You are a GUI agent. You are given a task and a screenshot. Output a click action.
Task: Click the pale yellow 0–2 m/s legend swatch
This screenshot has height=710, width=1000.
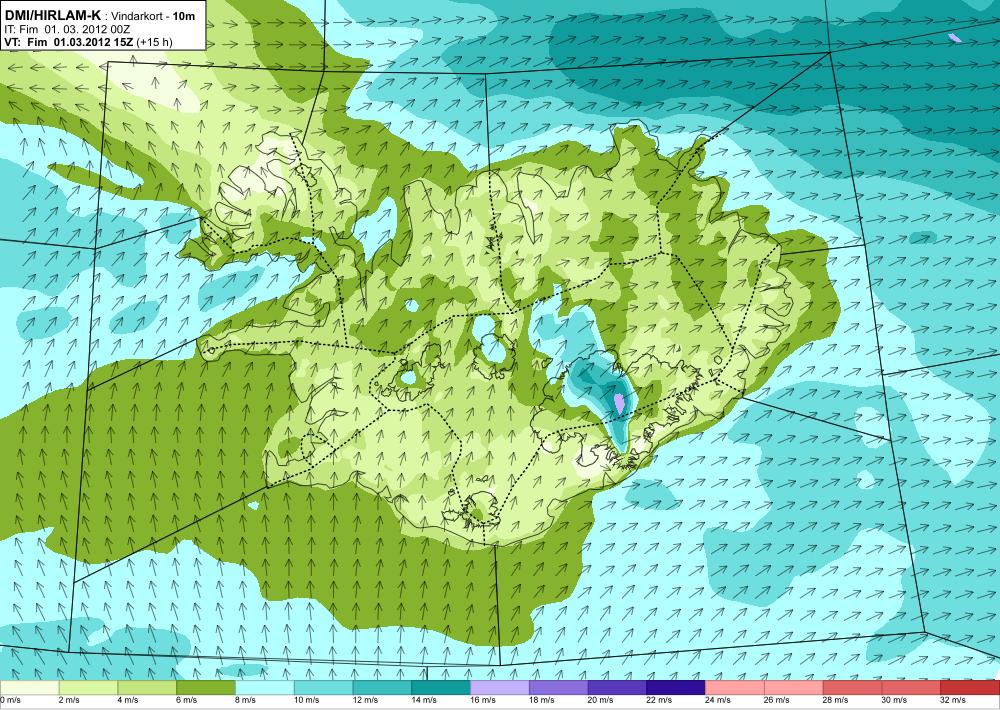coord(29,688)
